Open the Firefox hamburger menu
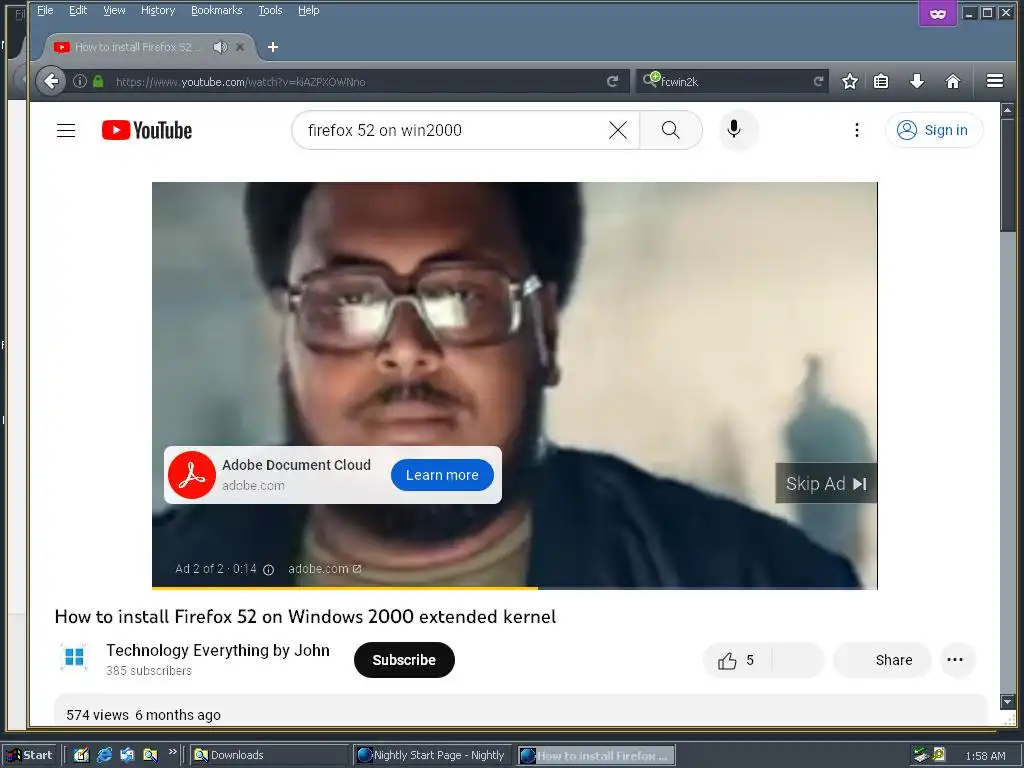The image size is (1024, 768). [x=995, y=81]
